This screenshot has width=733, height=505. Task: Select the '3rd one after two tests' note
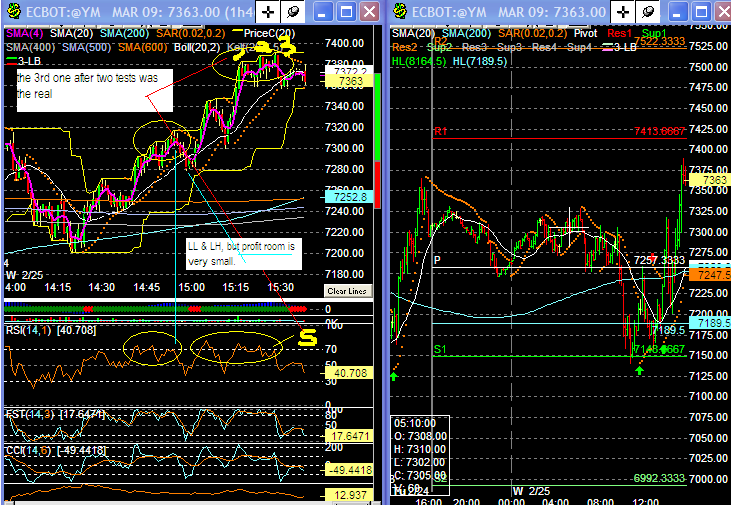(94, 90)
